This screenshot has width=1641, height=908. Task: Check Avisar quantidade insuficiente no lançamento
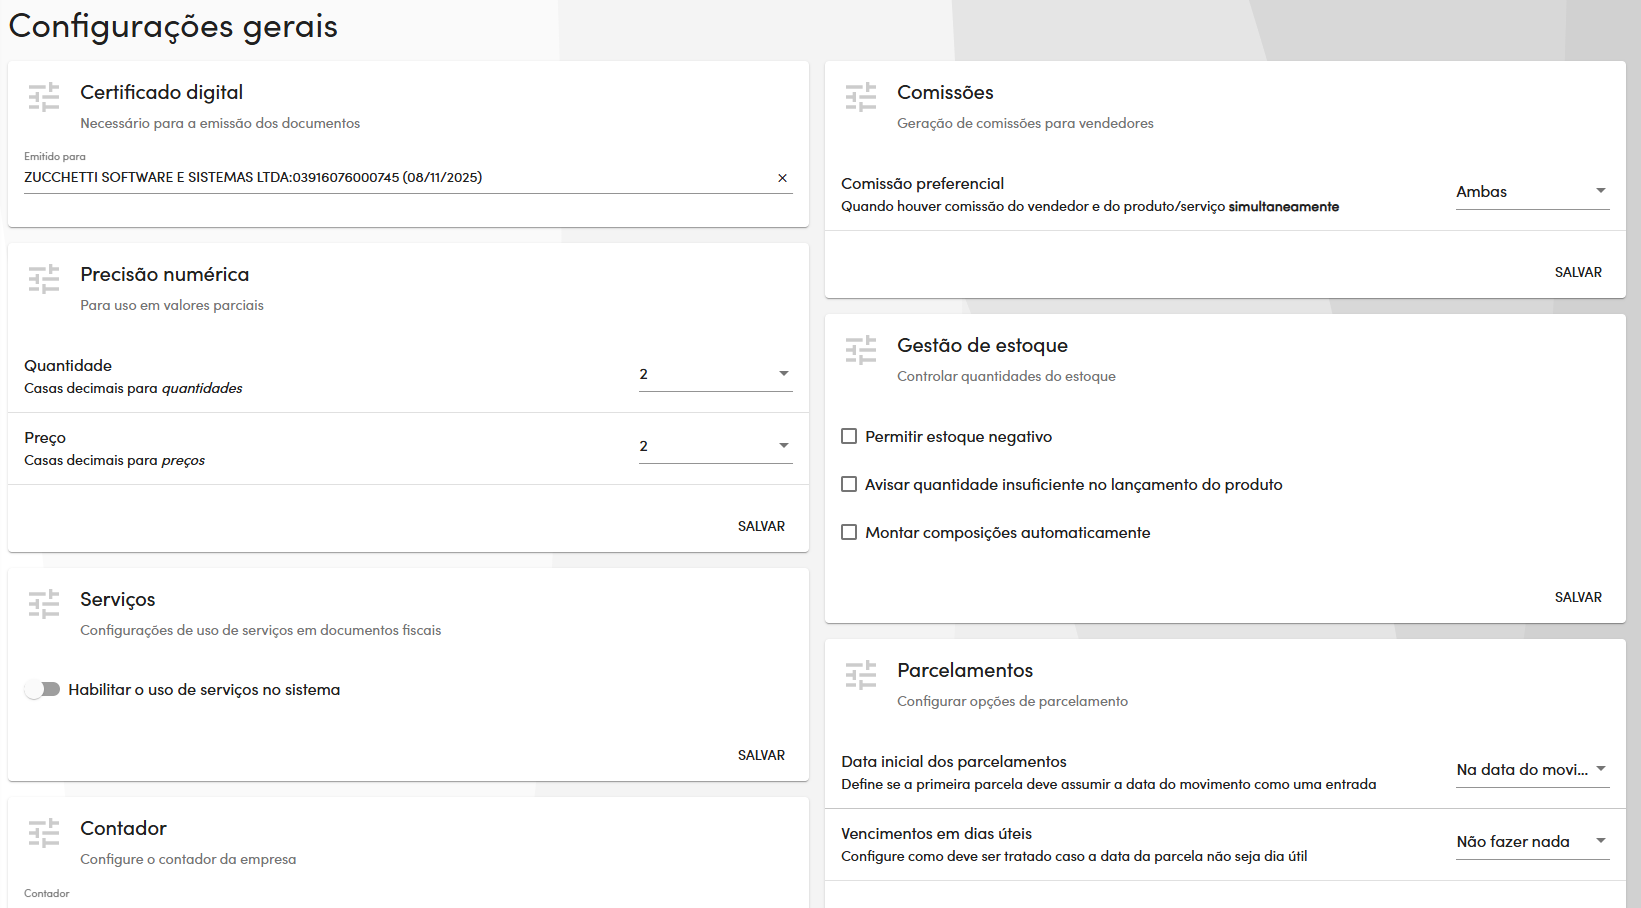849,484
